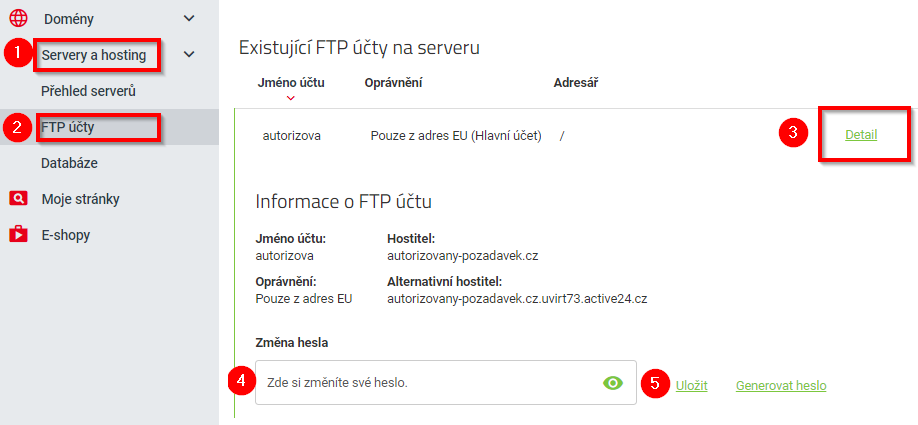Click the E-shopy red bag icon
This screenshot has height=425, width=918.
pyautogui.click(x=18, y=235)
